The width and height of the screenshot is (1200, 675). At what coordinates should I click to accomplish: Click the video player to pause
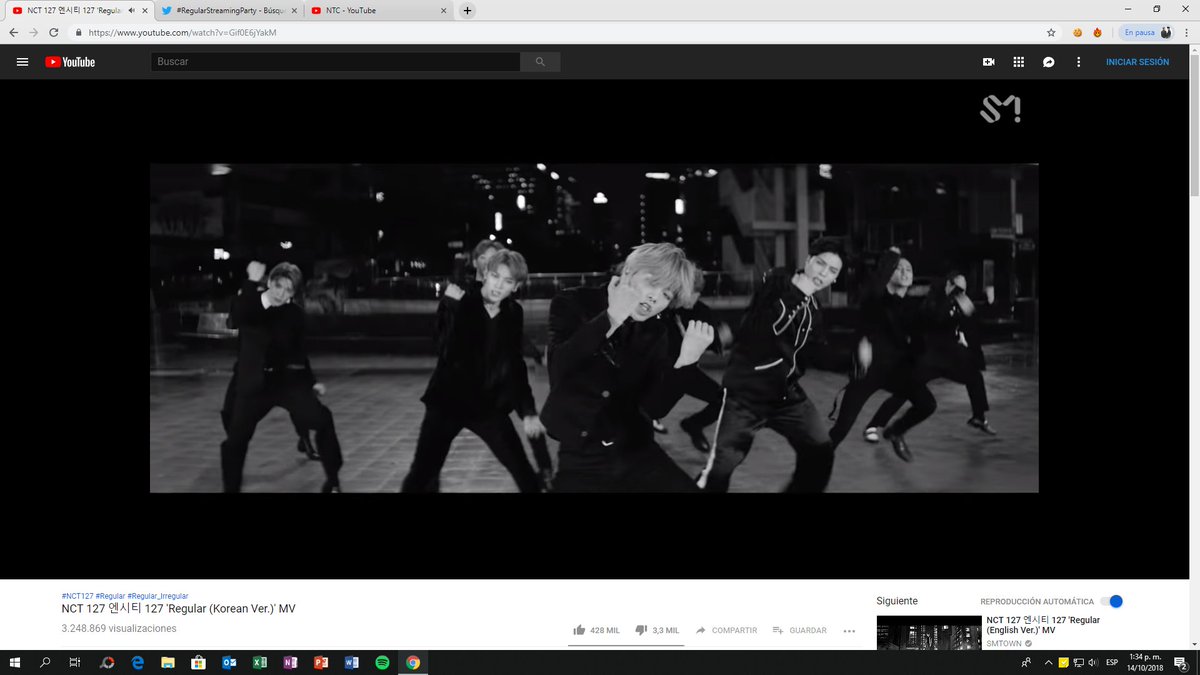(594, 328)
